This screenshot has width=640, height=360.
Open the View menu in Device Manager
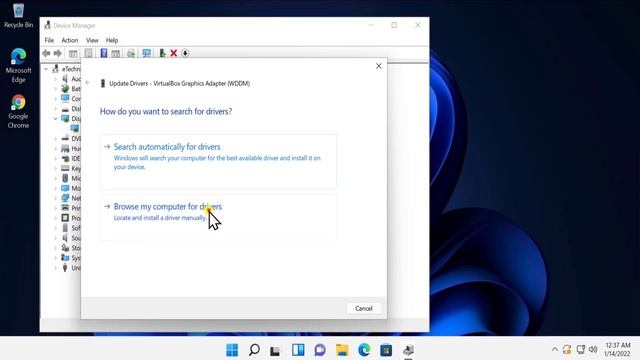point(92,40)
